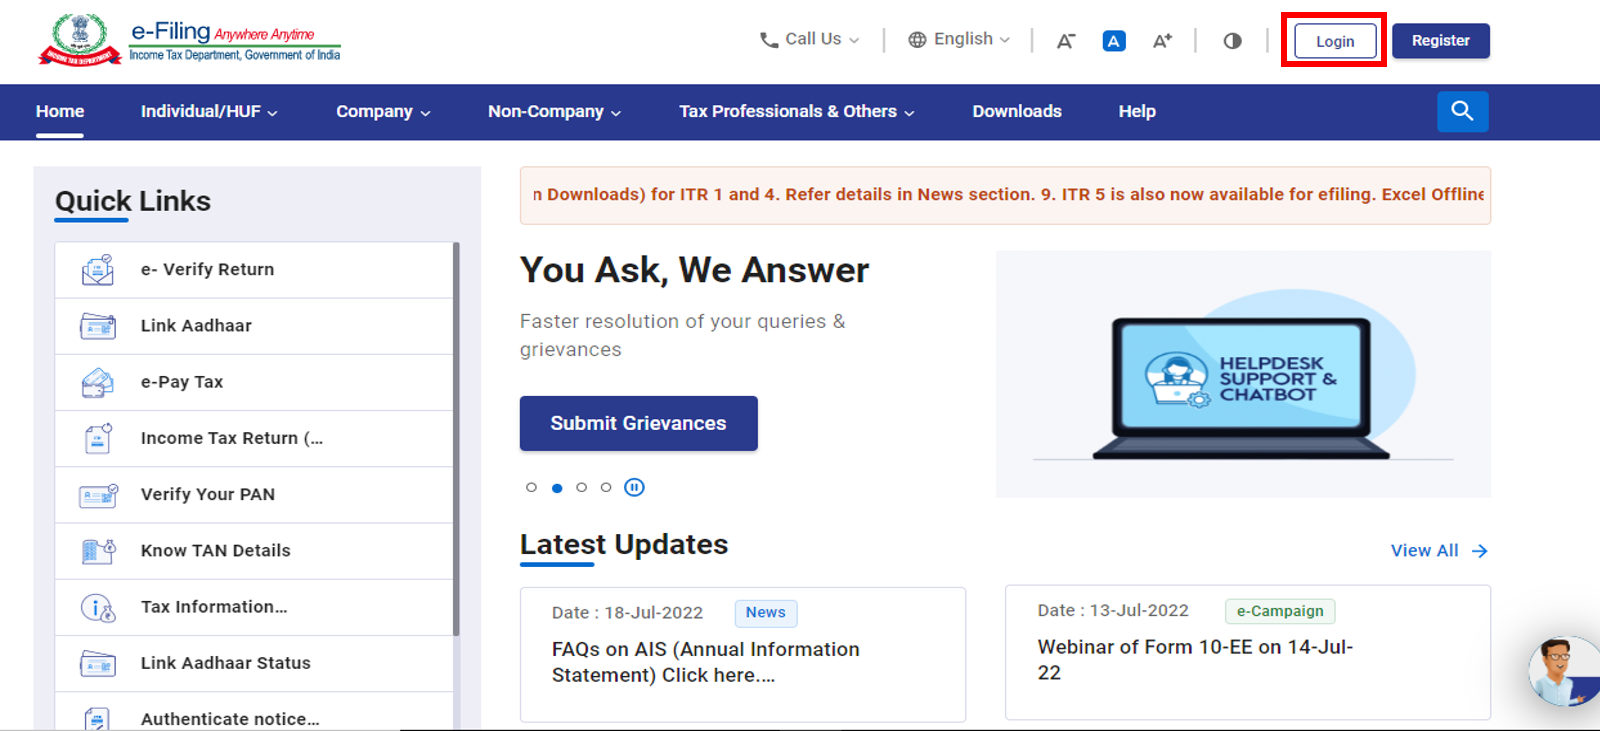This screenshot has width=1600, height=731.
Task: Click the Tax Information info icon
Action: [x=98, y=607]
